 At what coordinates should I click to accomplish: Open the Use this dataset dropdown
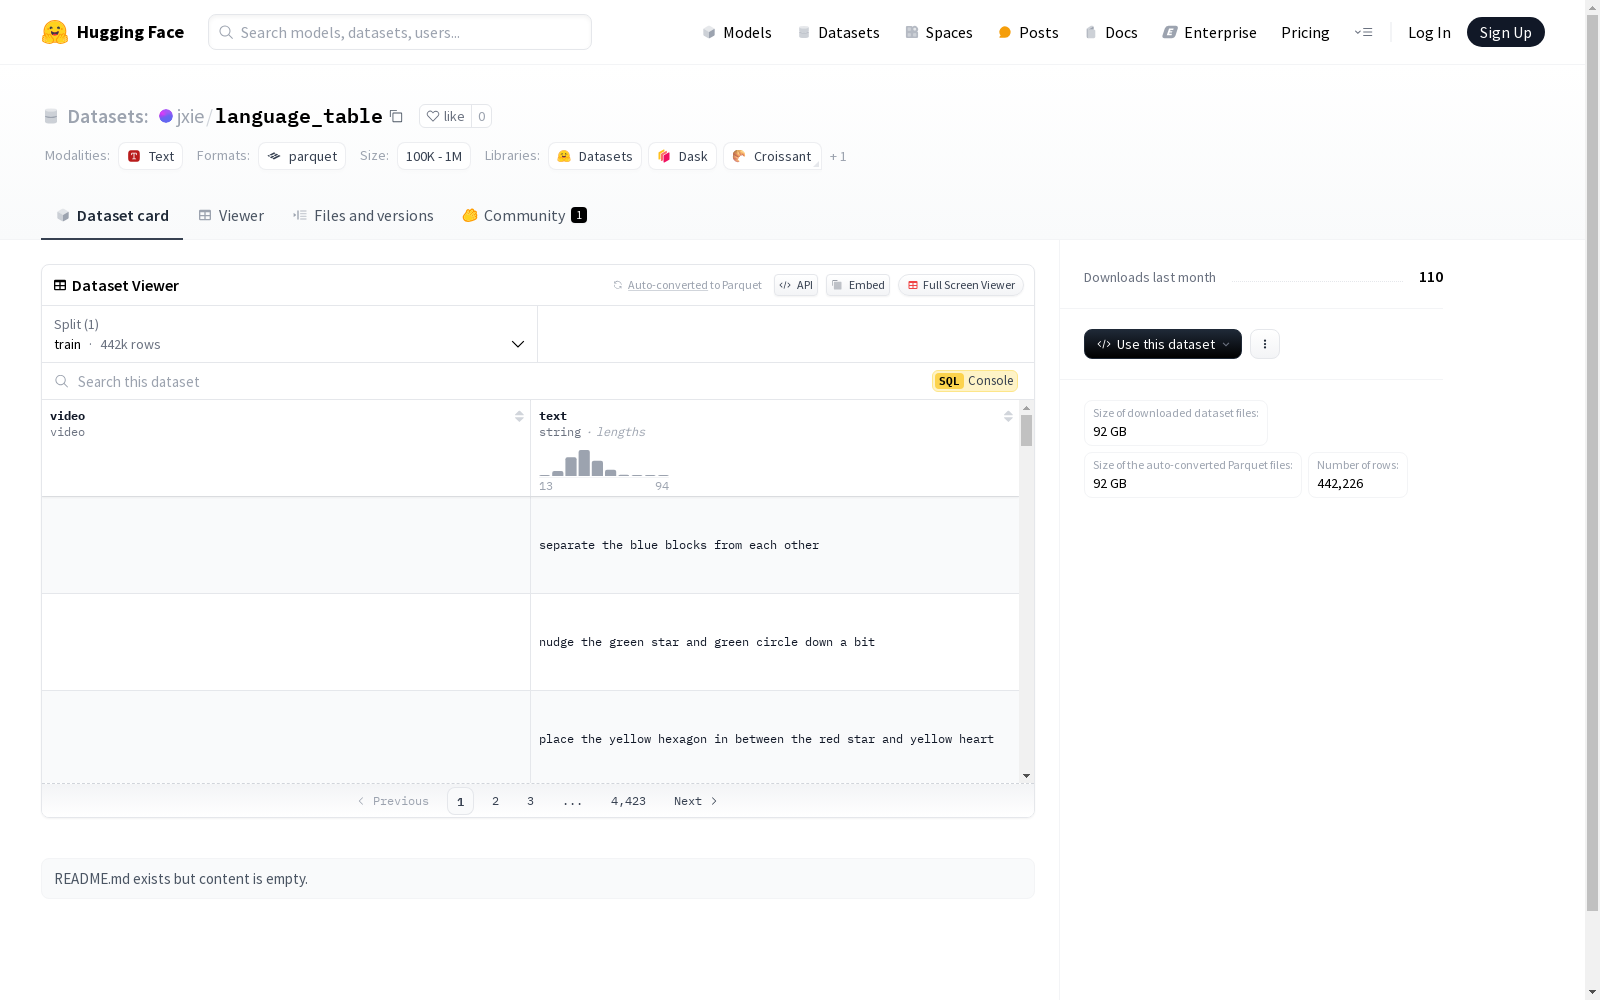click(1163, 344)
